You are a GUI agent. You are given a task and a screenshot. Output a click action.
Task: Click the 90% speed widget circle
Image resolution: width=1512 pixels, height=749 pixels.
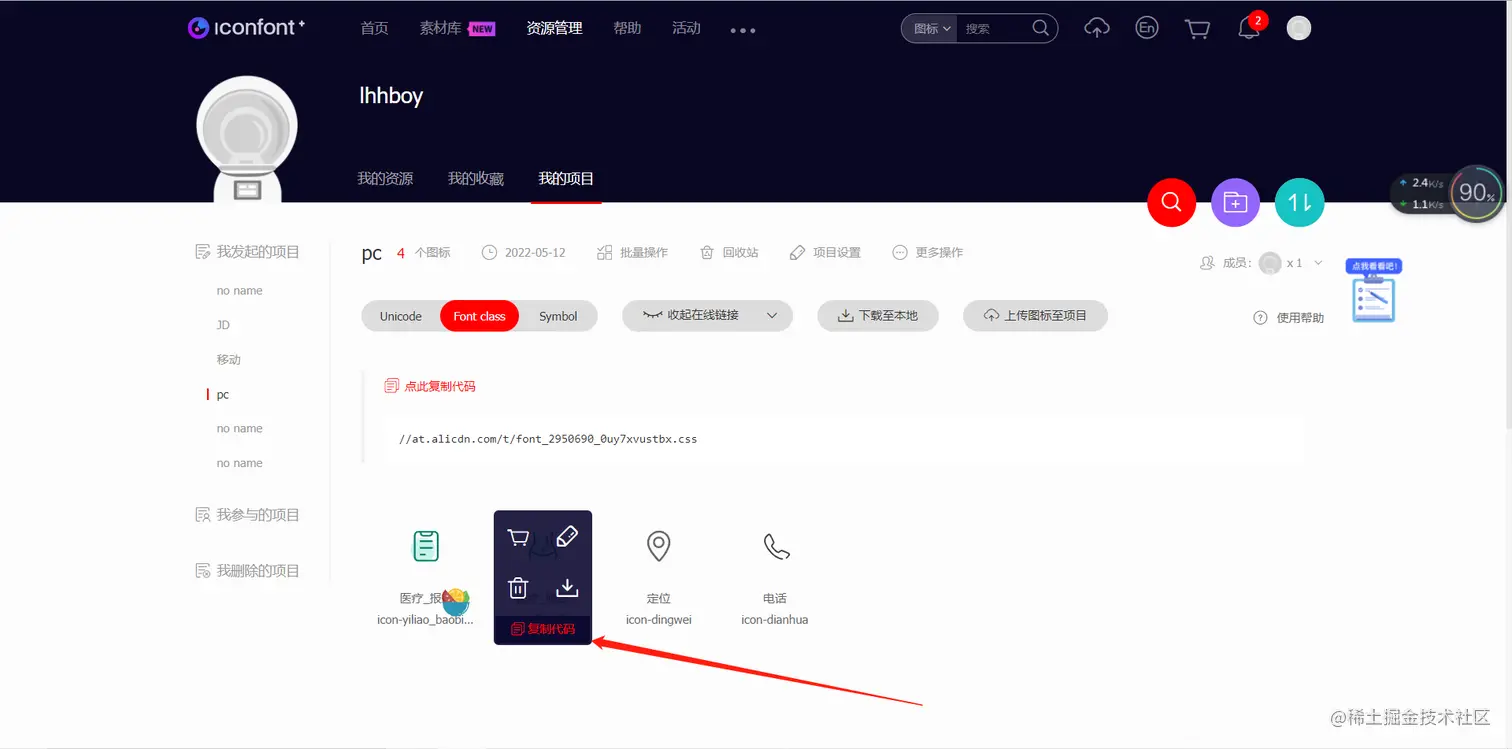1476,192
